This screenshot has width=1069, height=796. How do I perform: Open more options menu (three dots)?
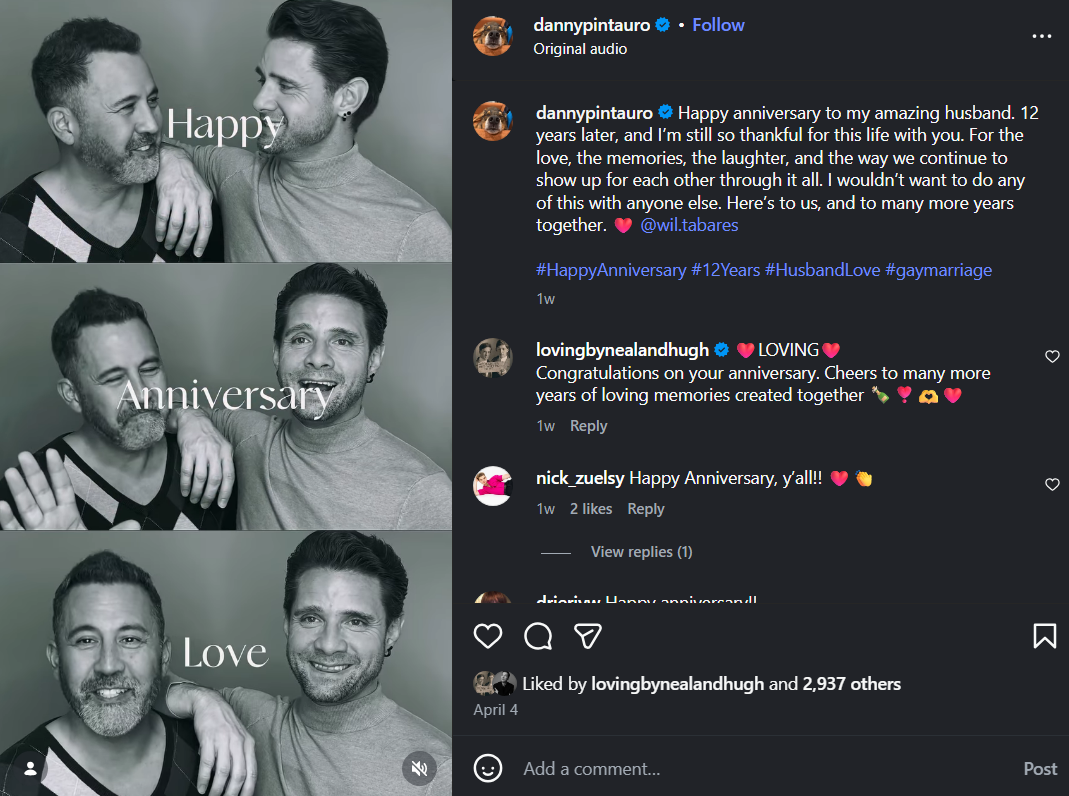click(1042, 36)
